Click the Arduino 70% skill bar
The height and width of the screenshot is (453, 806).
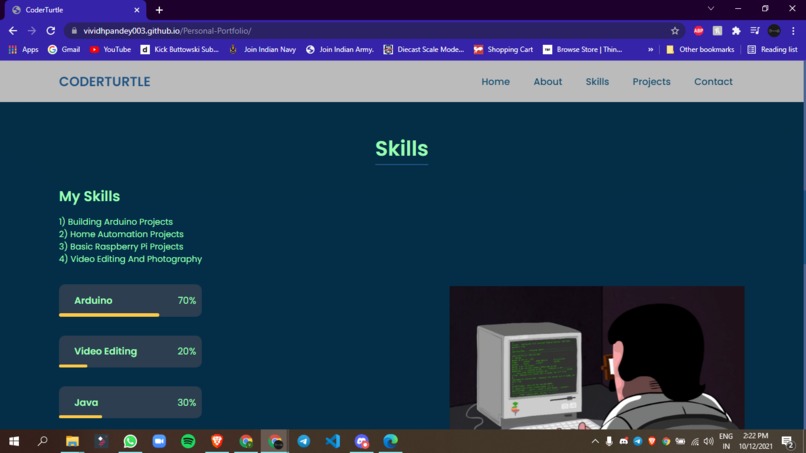130,301
